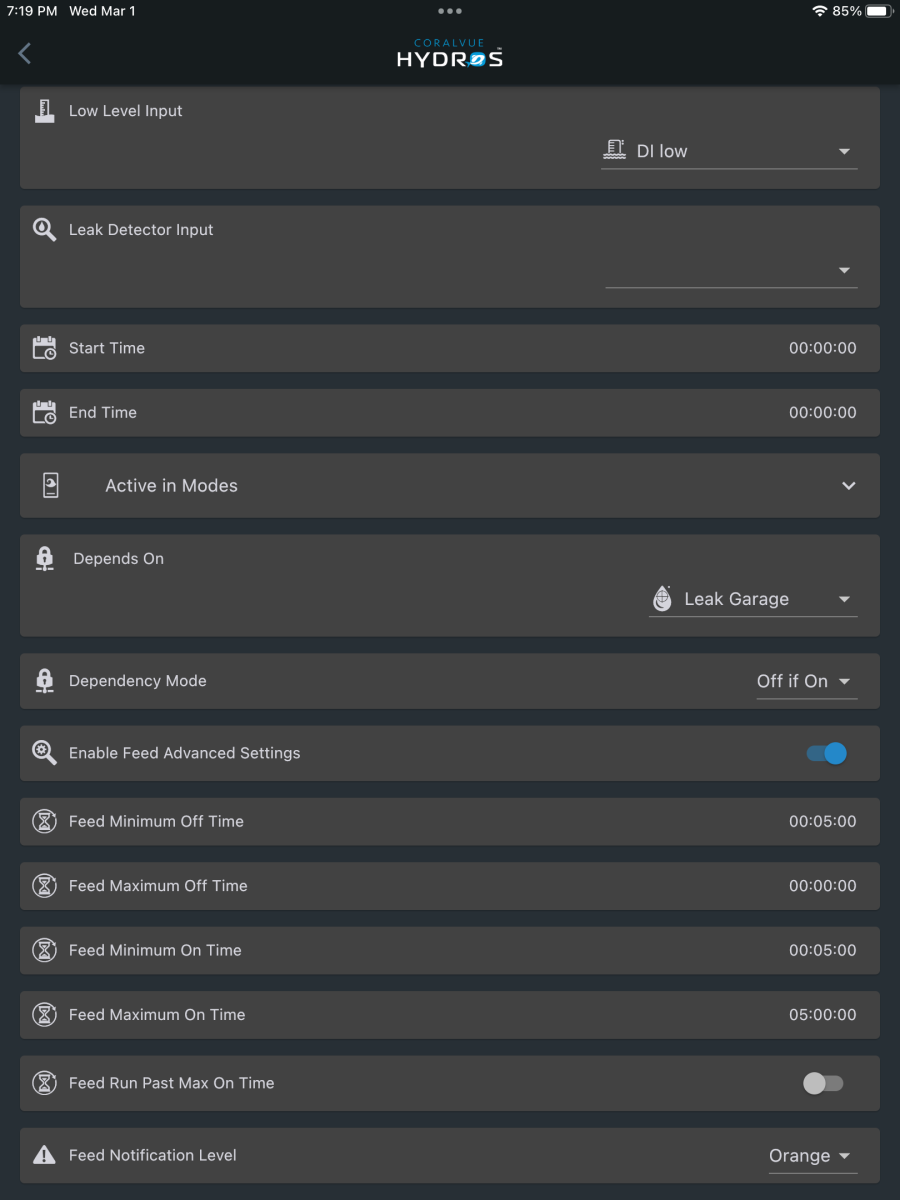Click the Feed Minimum Off Time hourglass icon
Screen dimensions: 900x1200
(44, 821)
